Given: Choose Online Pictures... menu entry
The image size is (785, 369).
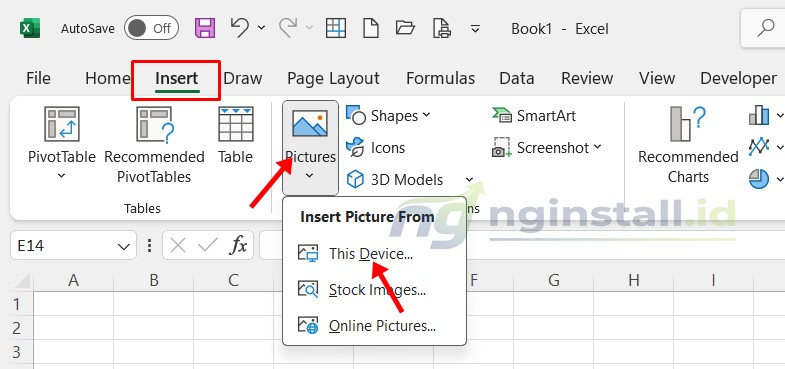Looking at the screenshot, I should coord(374,326).
